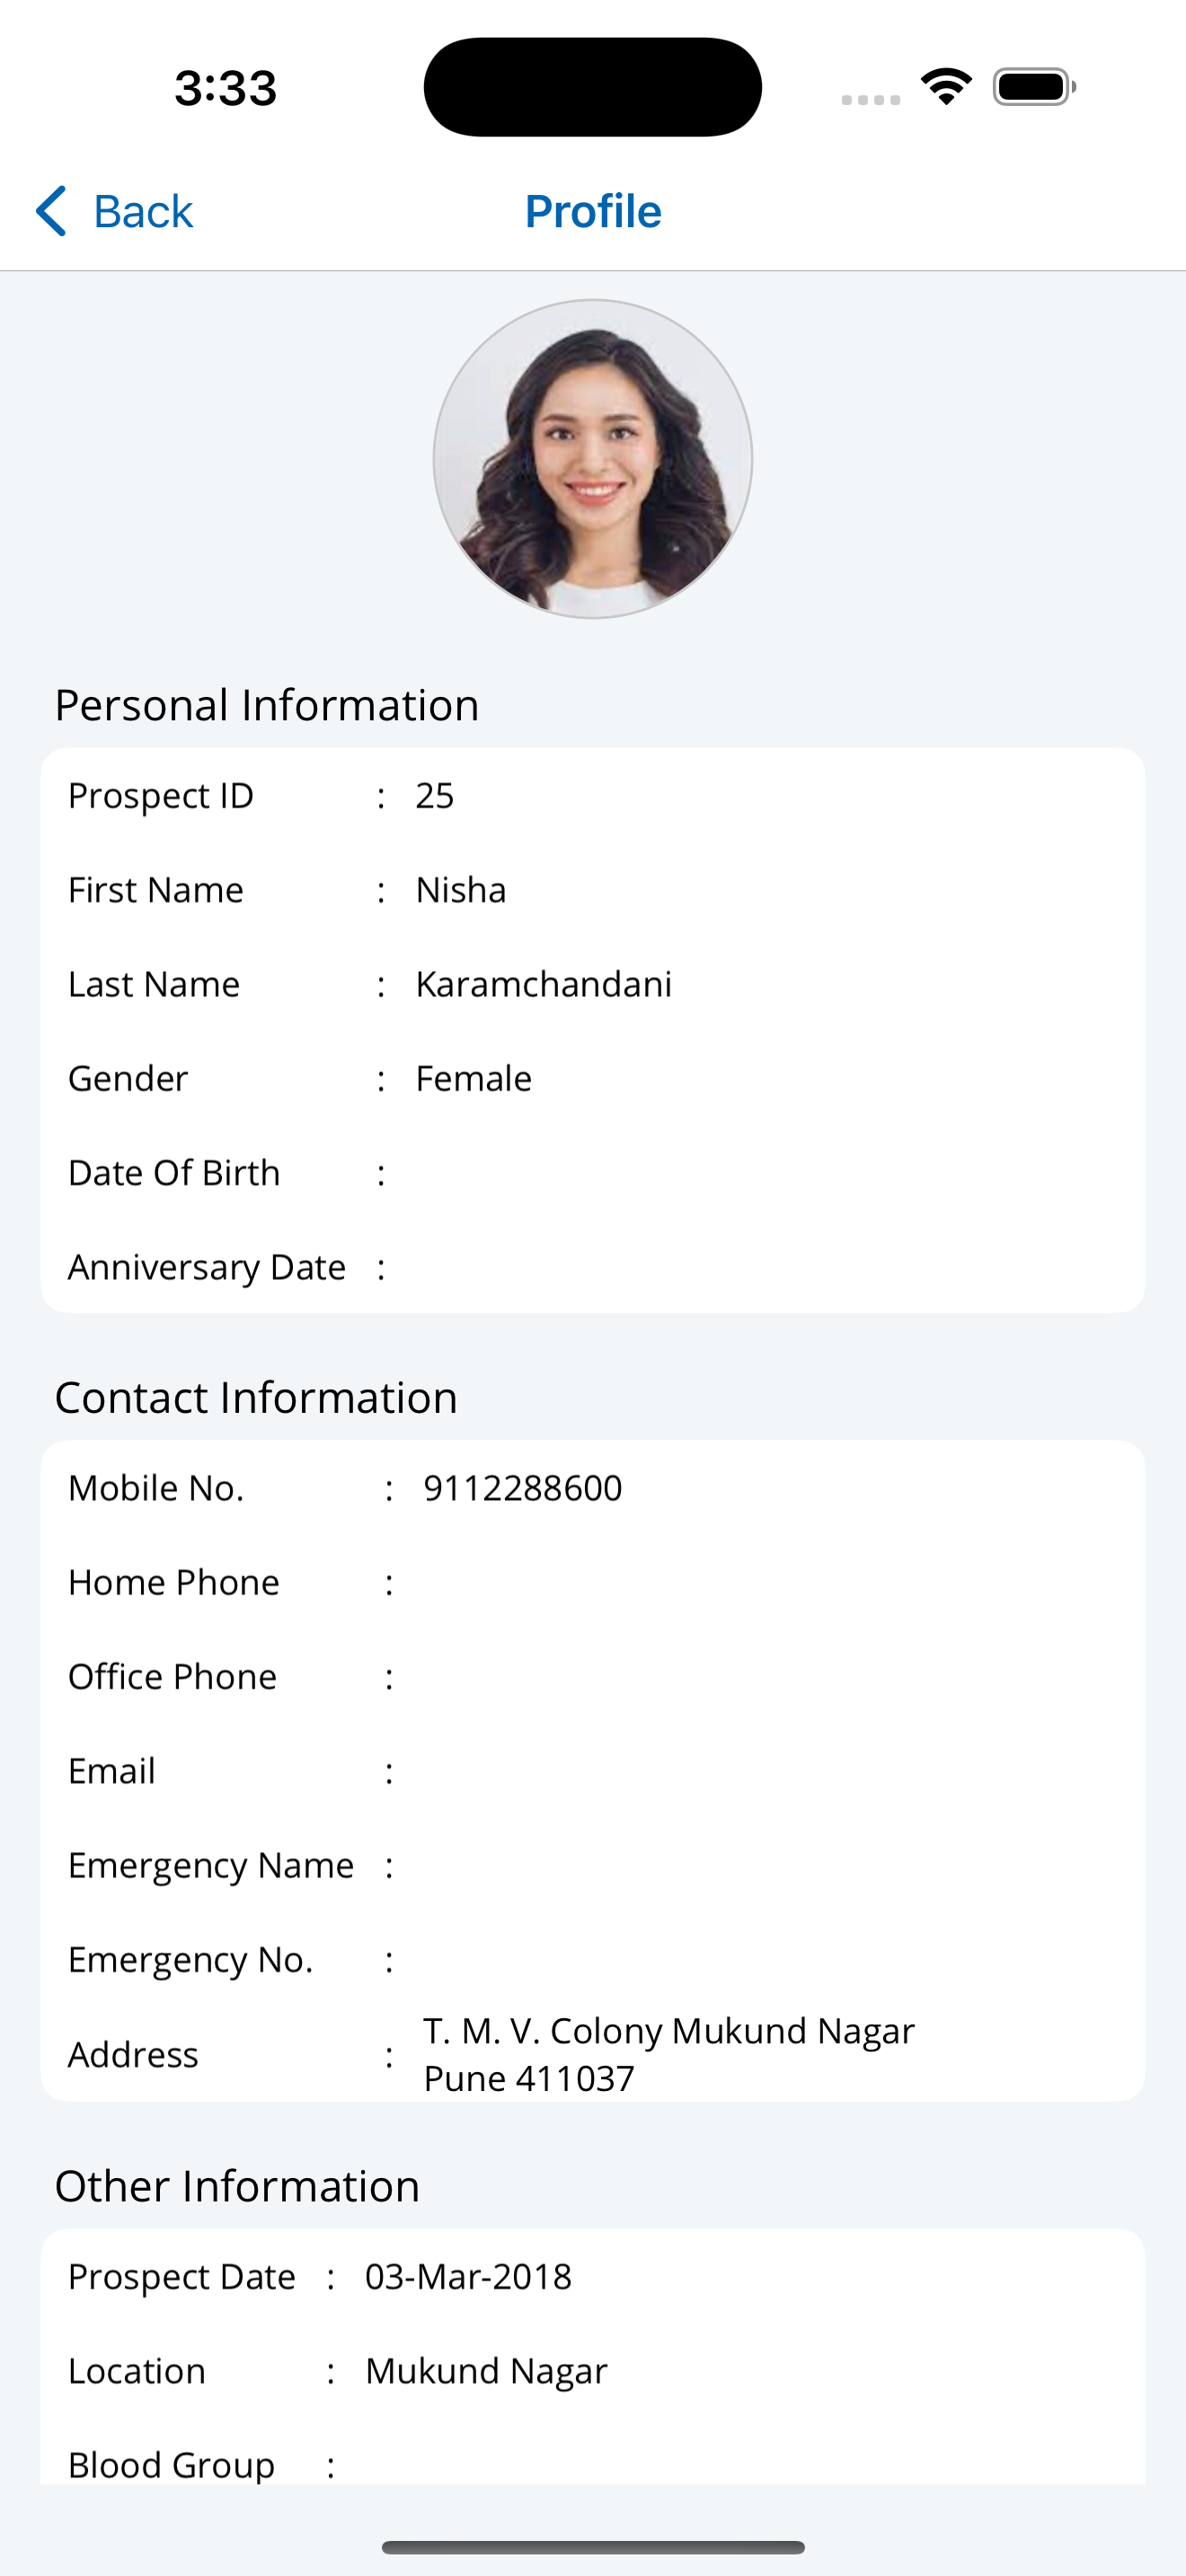Screen dimensions: 1186x2576
Task: Open the circular profile photo
Action: click(593, 459)
